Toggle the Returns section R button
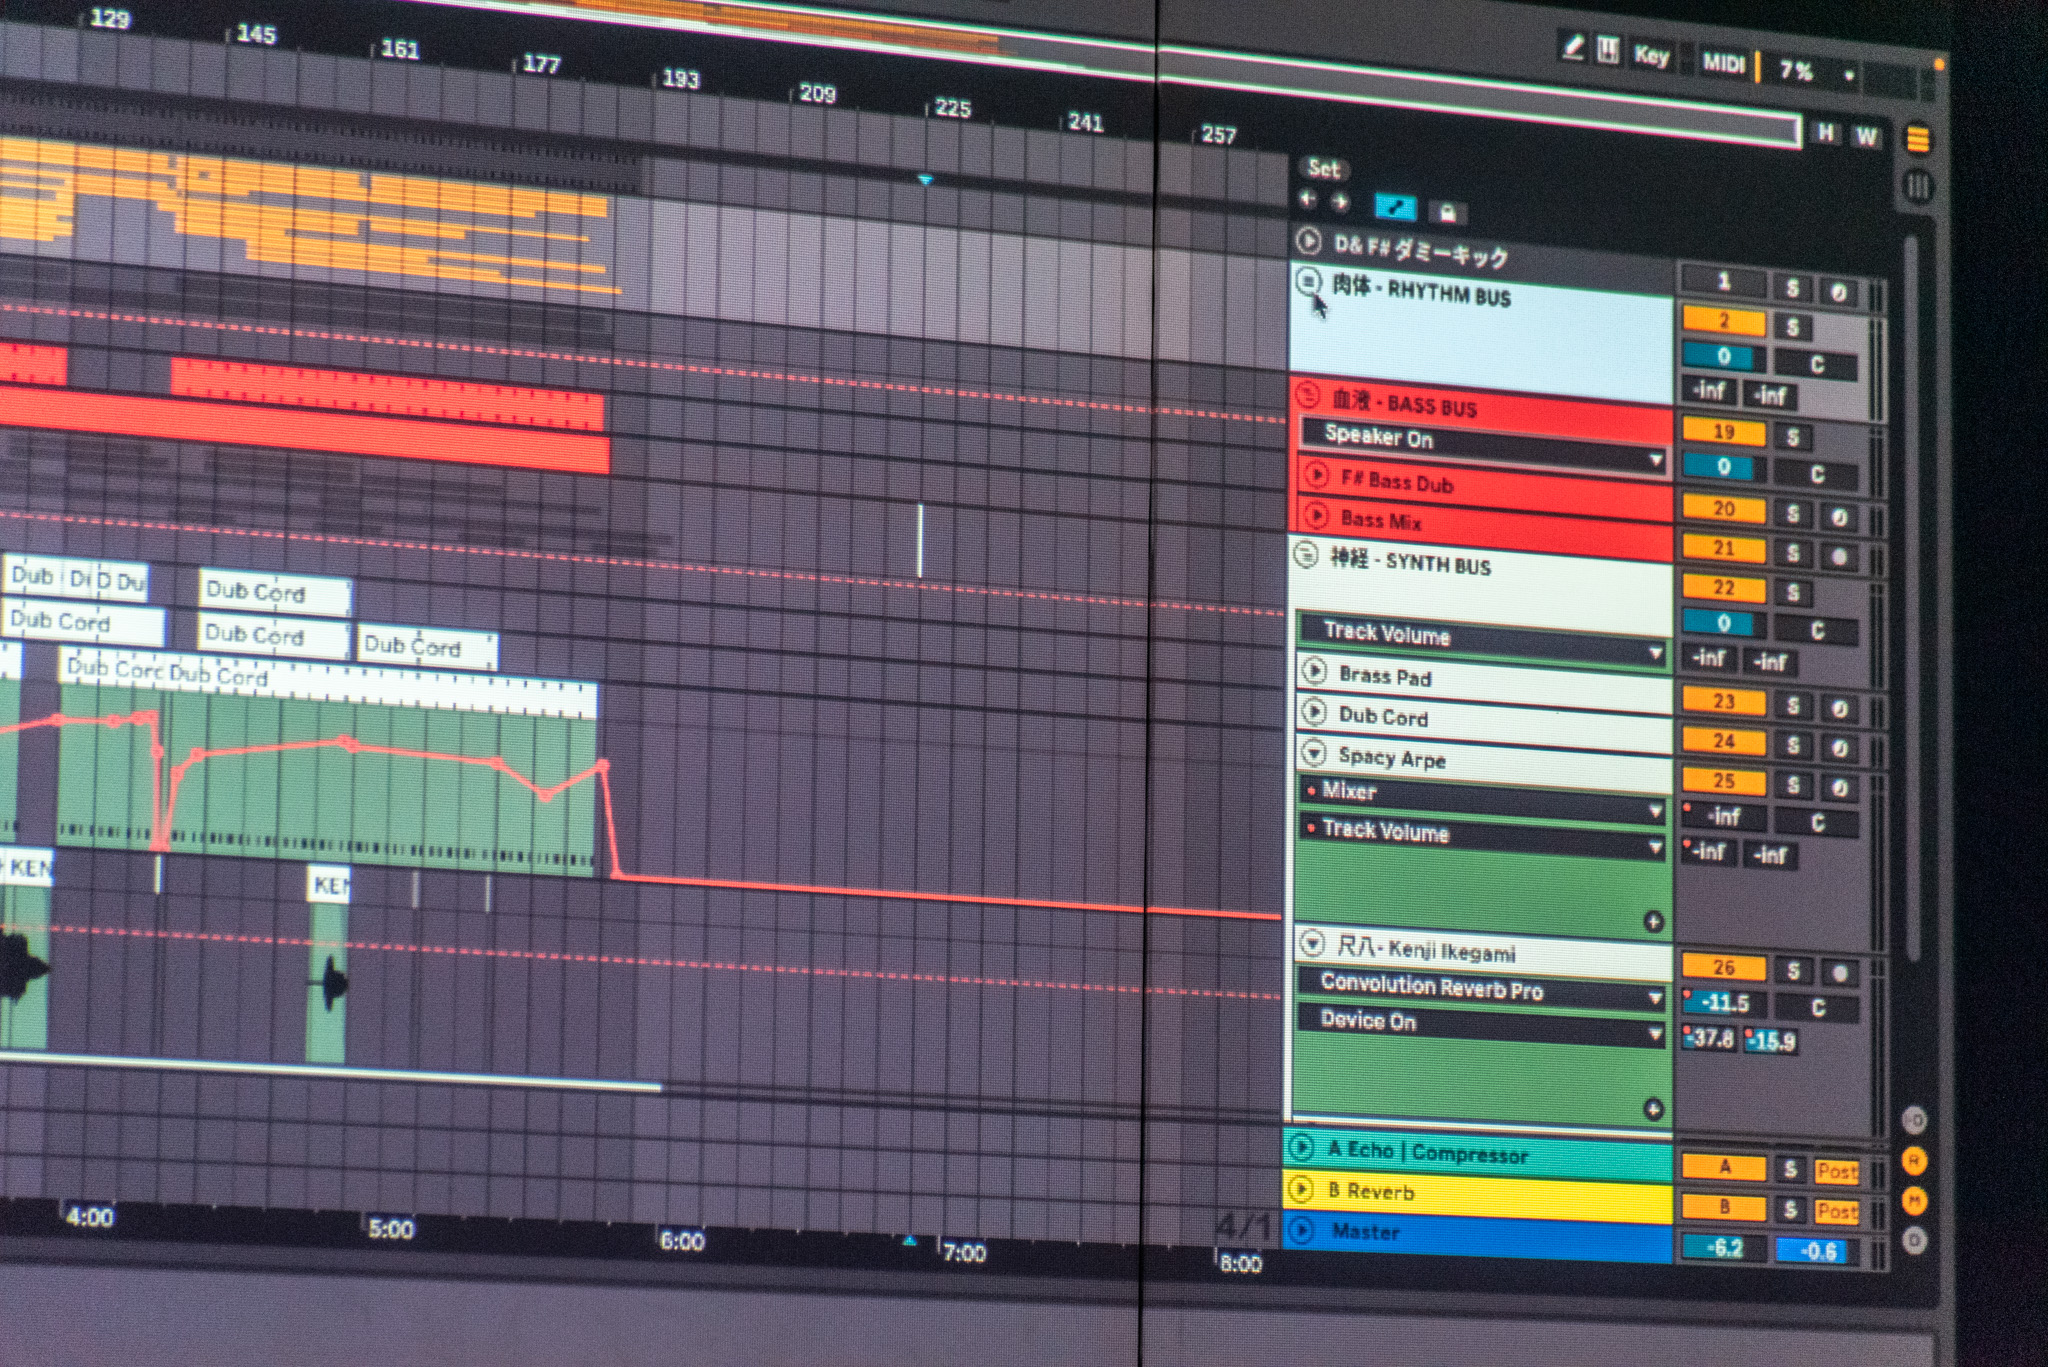This screenshot has height=1367, width=2048. [x=1914, y=1160]
